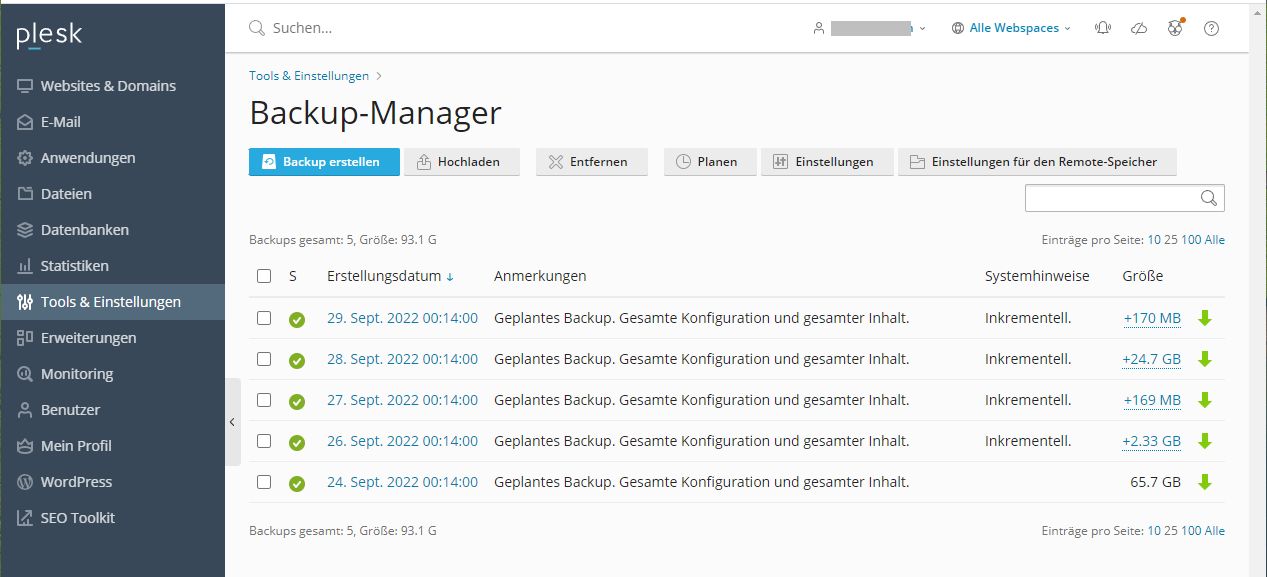Download the 29. Sept. 2022 backup via green arrow

coord(1205,318)
